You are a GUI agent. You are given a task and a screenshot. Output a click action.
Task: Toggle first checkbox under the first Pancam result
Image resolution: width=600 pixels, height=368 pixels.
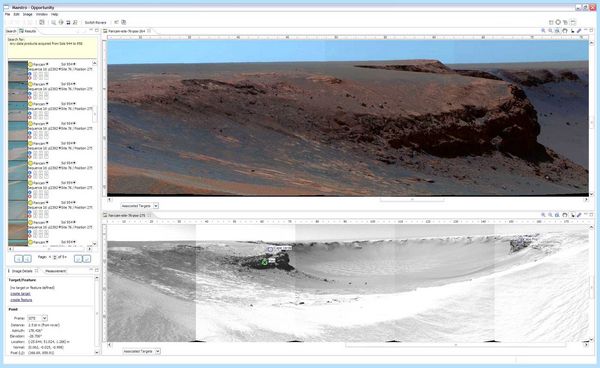tap(35, 75)
